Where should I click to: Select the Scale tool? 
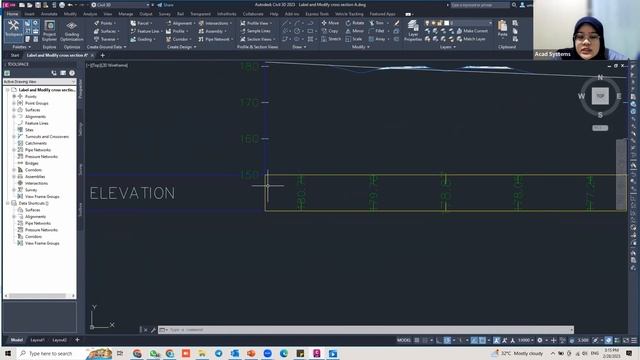pos(353,39)
